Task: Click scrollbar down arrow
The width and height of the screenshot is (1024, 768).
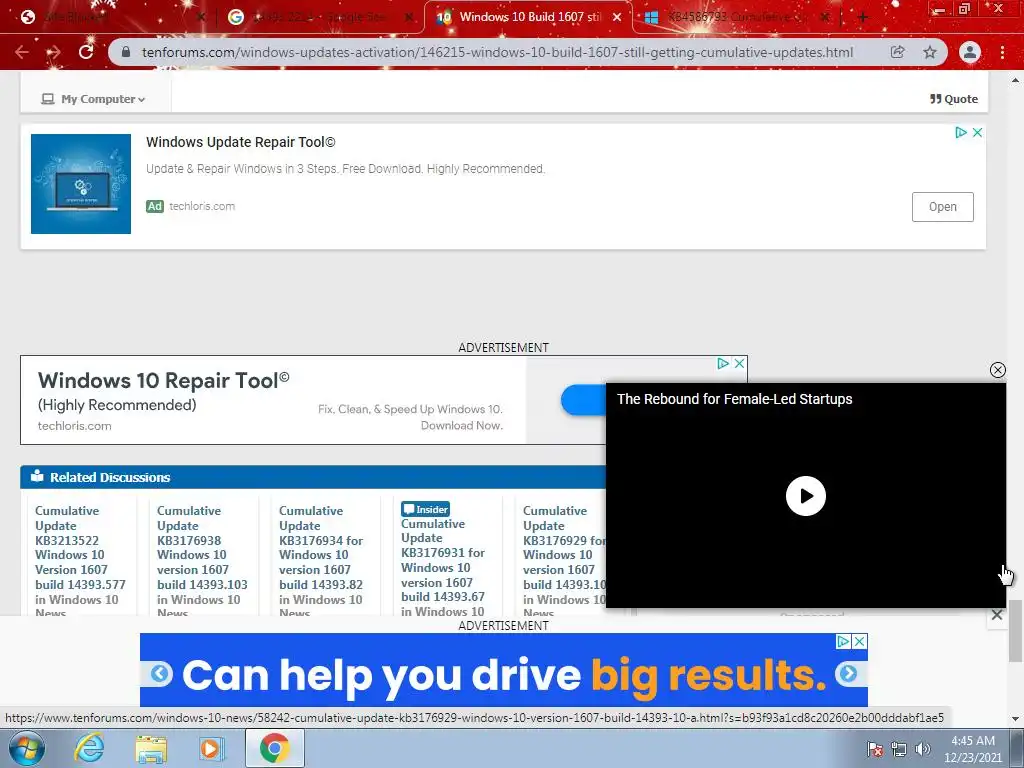Action: coord(1015,718)
